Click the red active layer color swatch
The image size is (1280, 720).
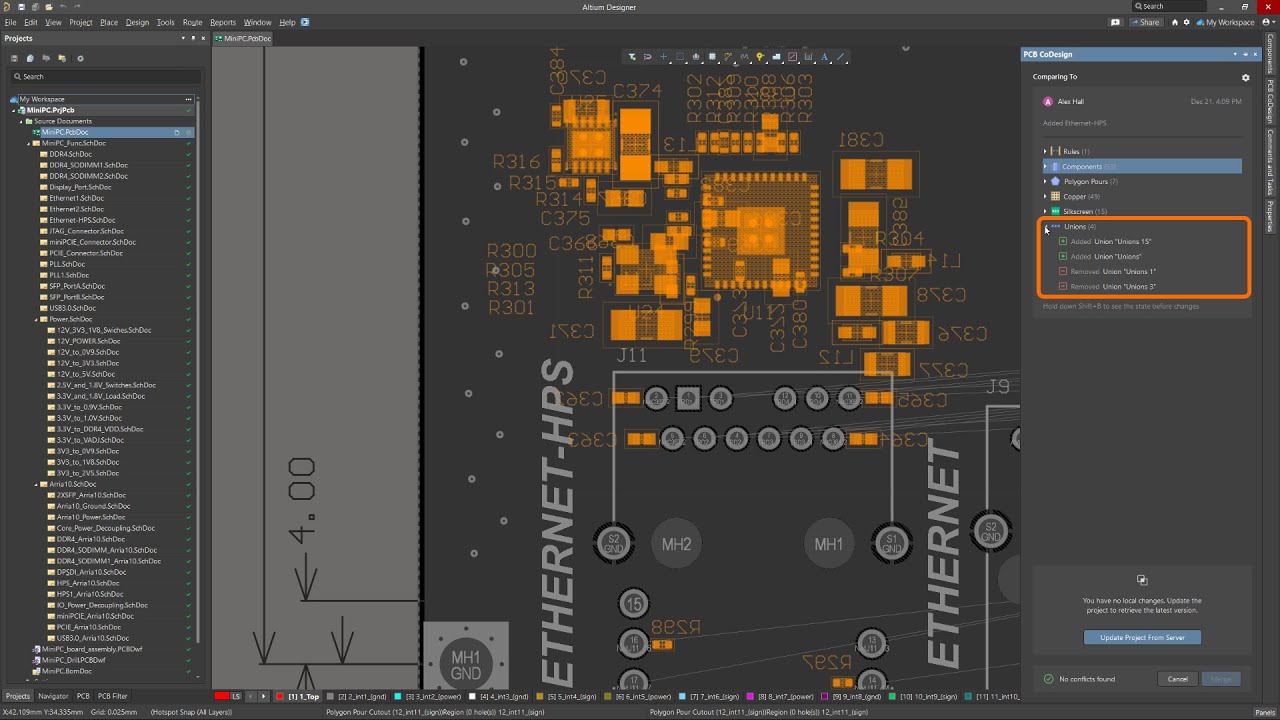click(222, 696)
